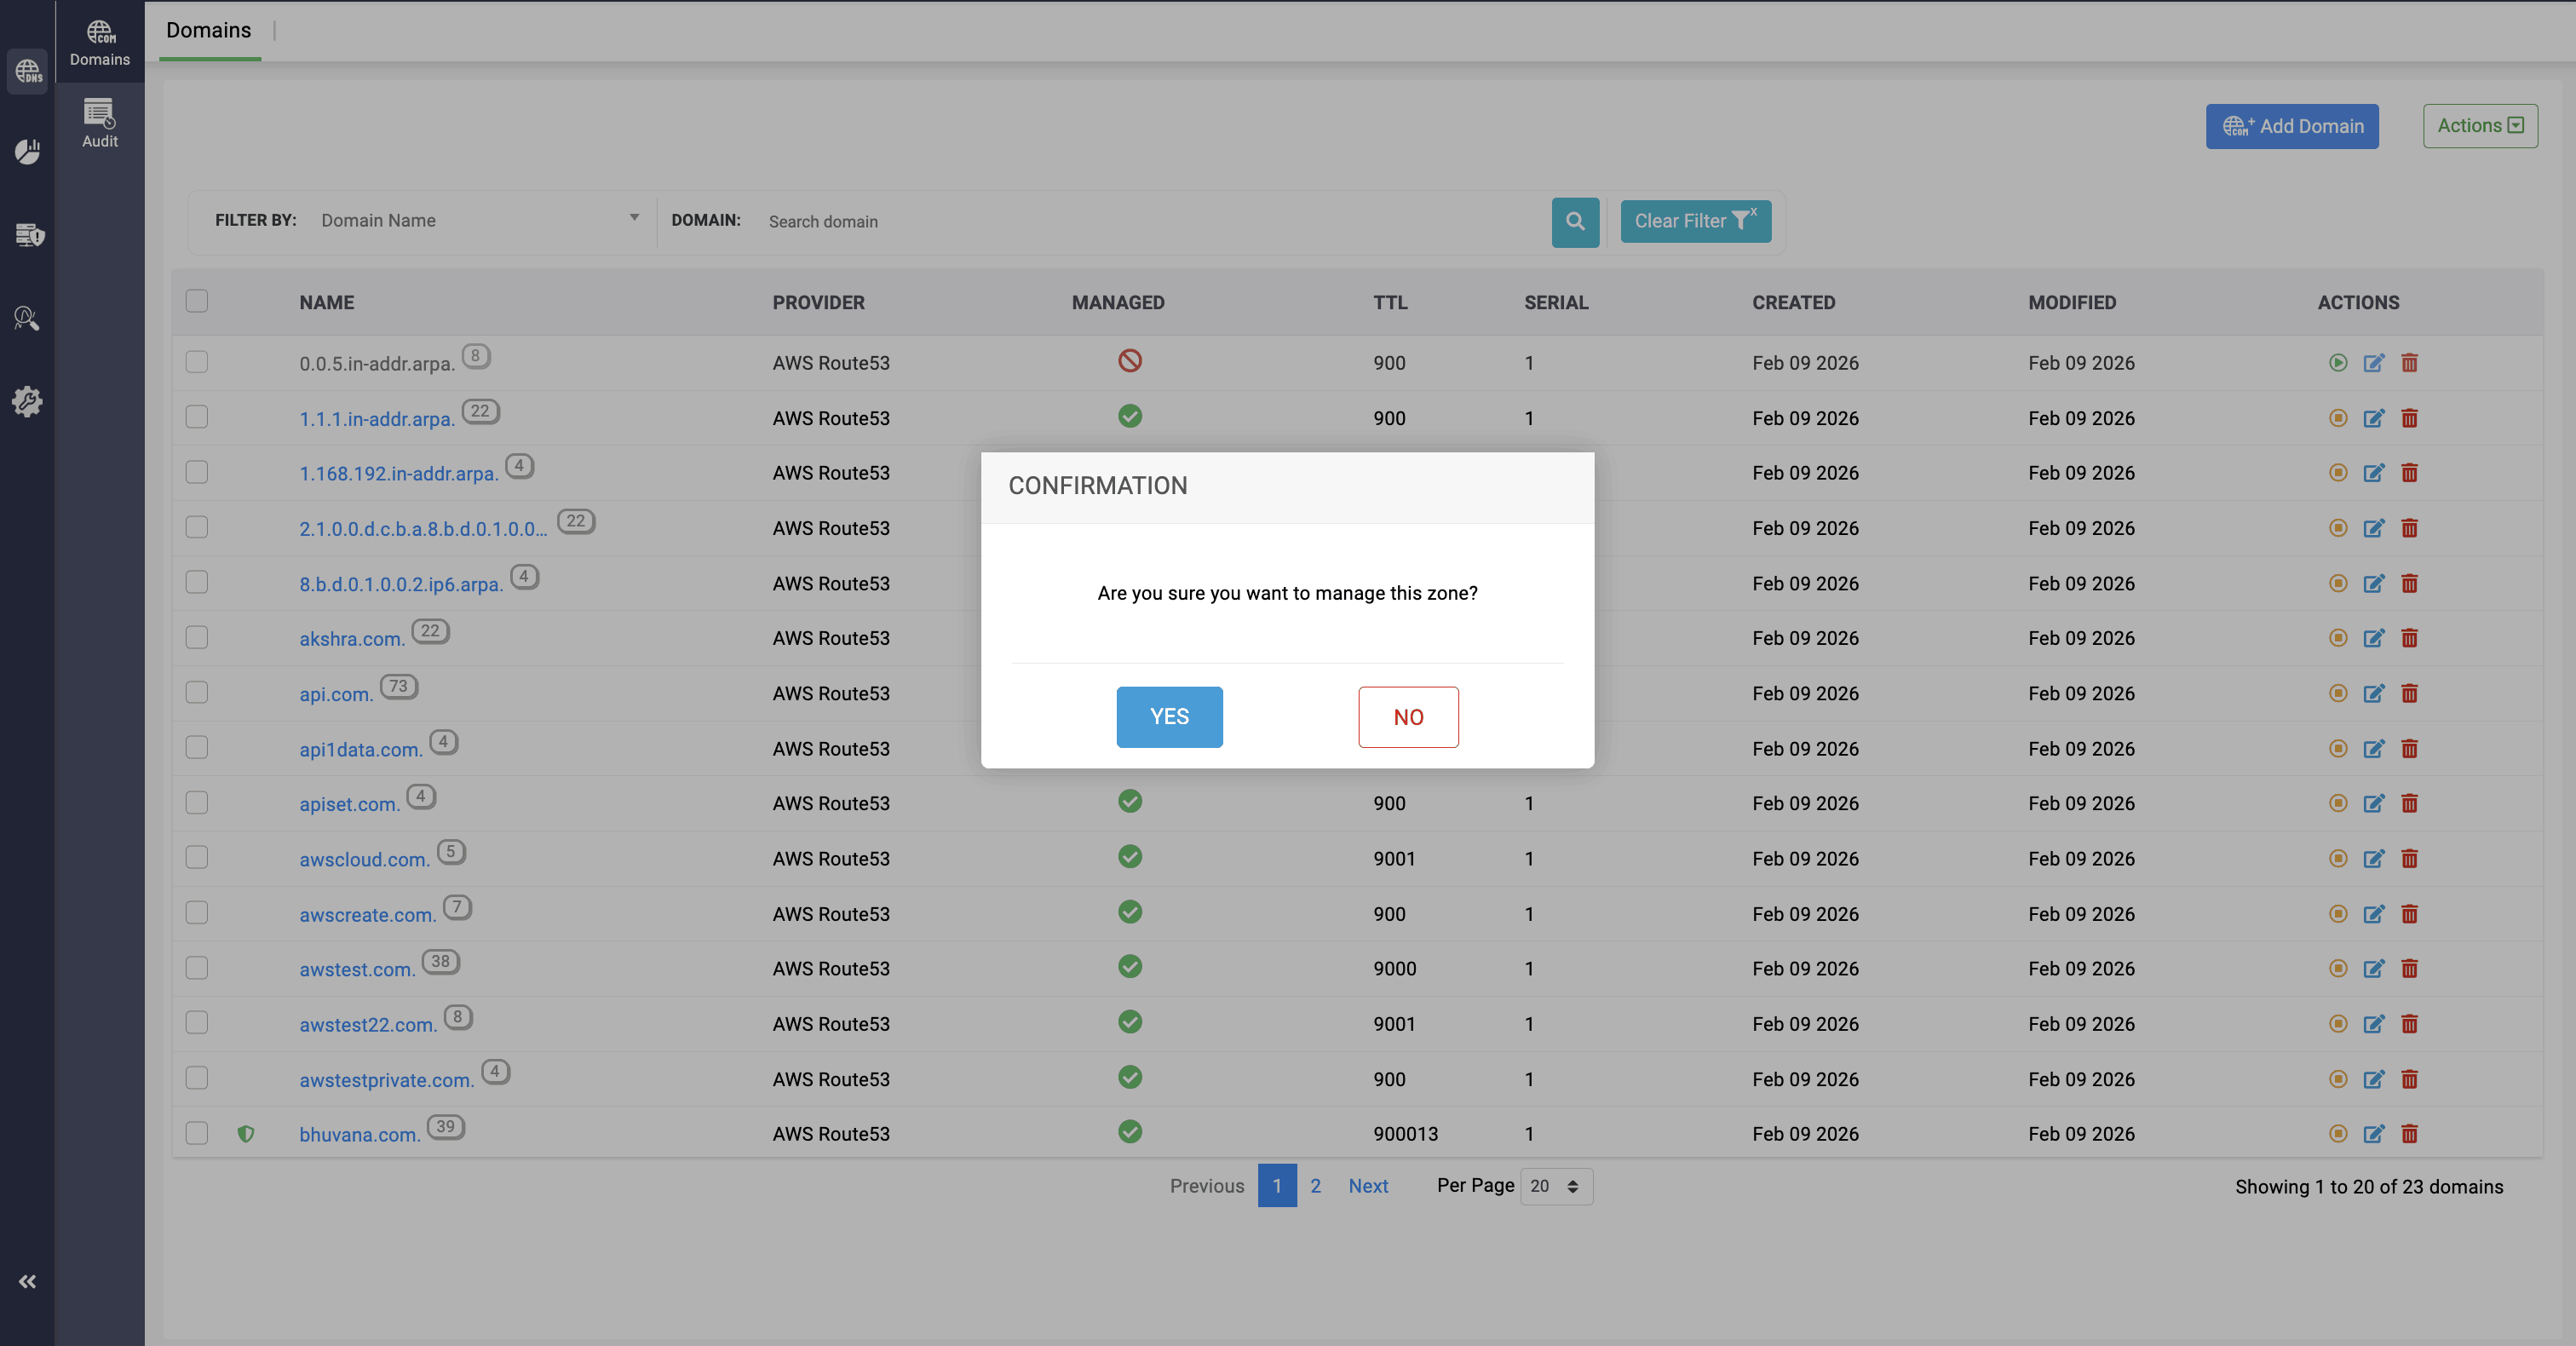Confirm with the YES button
2576x1346 pixels.
(x=1169, y=717)
